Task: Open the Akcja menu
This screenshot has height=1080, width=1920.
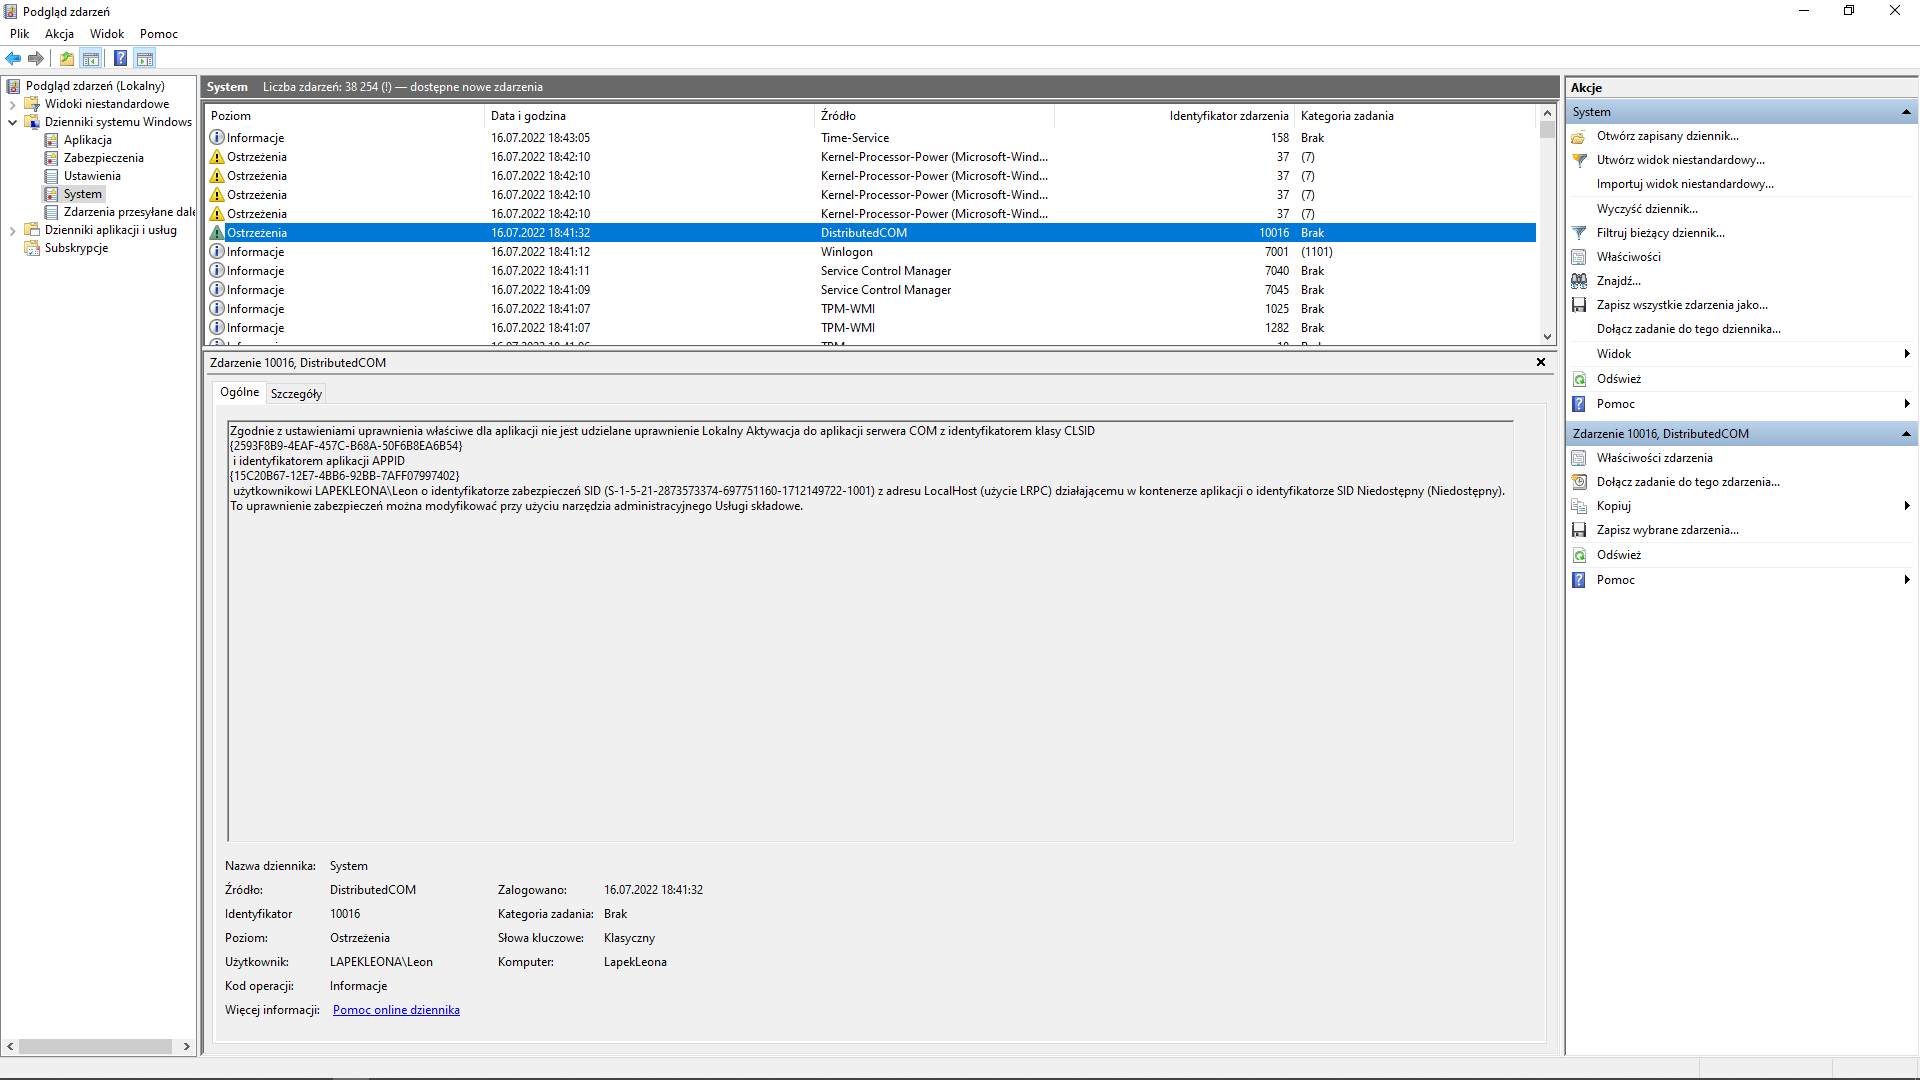Action: click(59, 34)
